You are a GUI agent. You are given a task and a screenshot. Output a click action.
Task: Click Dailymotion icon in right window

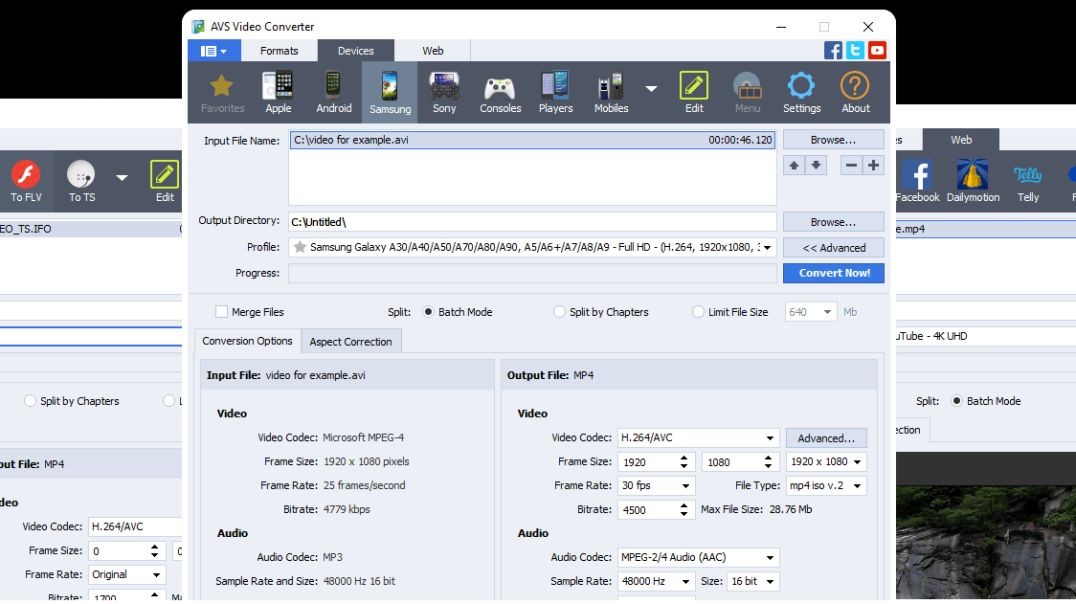click(x=973, y=181)
